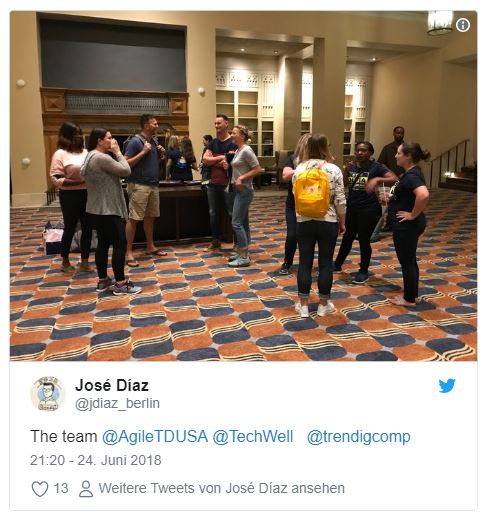The image size is (488, 519).
Task: Click the info icon on the photo
Action: [463, 25]
